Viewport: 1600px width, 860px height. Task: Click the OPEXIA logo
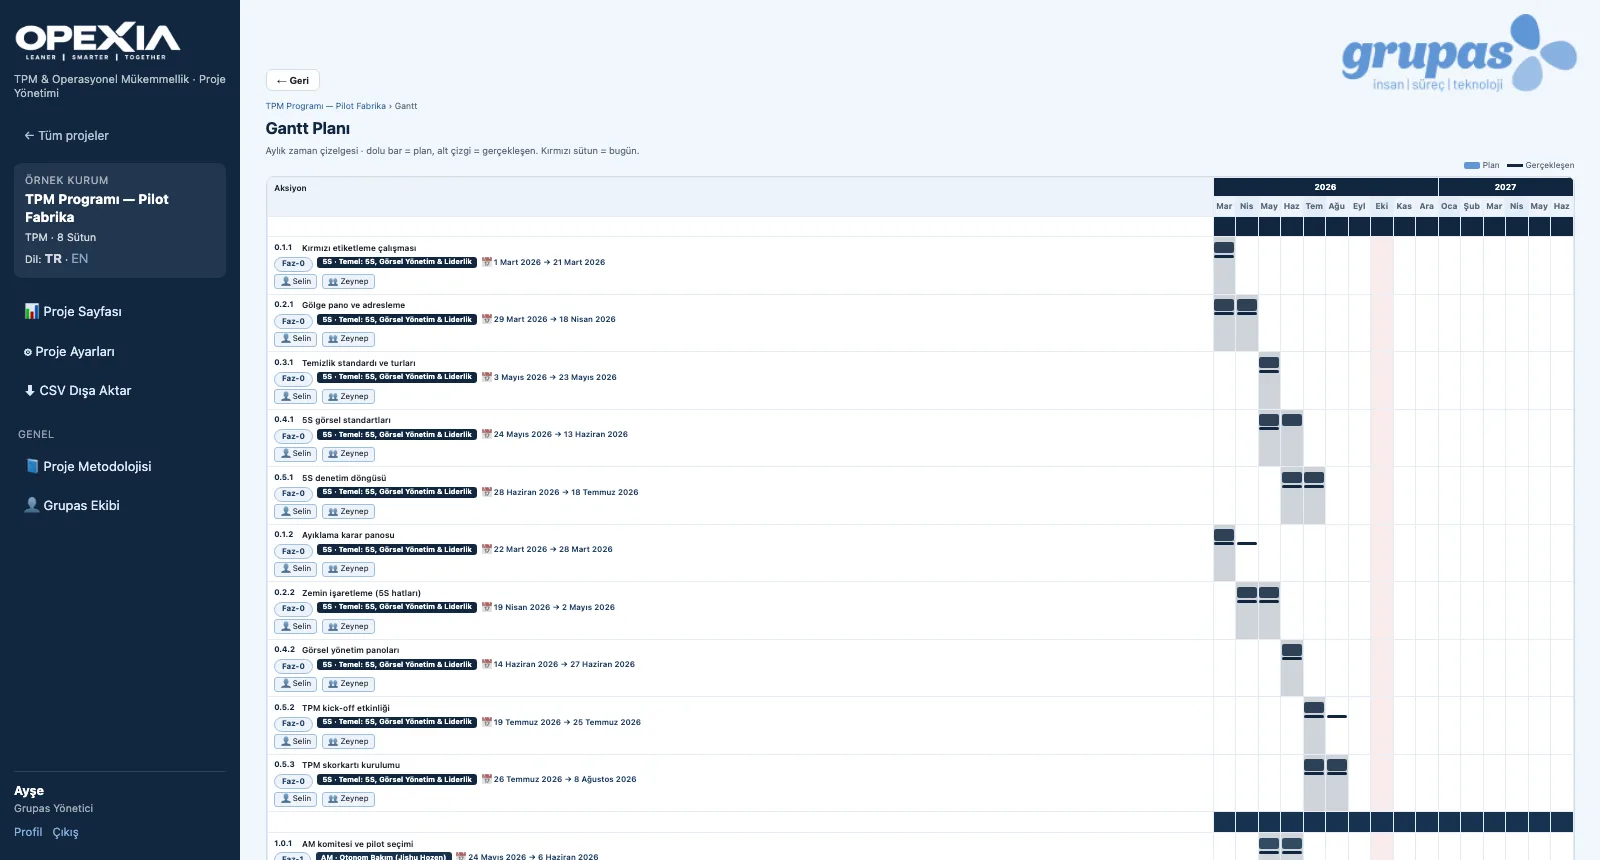click(98, 41)
